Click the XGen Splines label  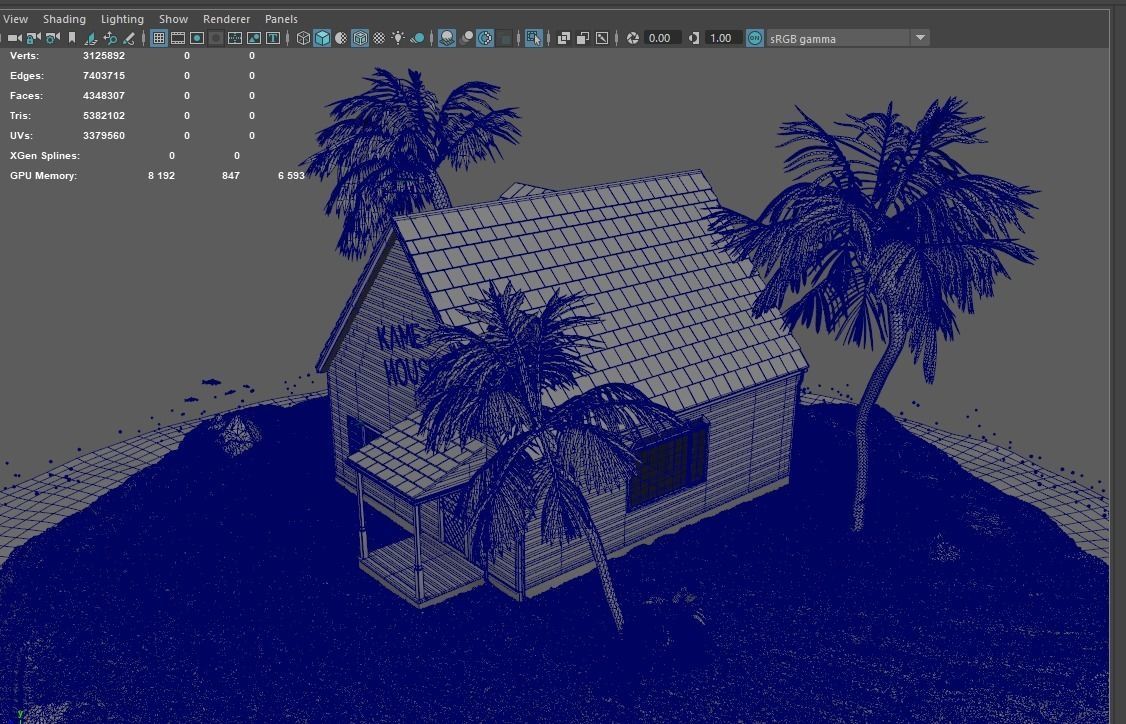45,156
